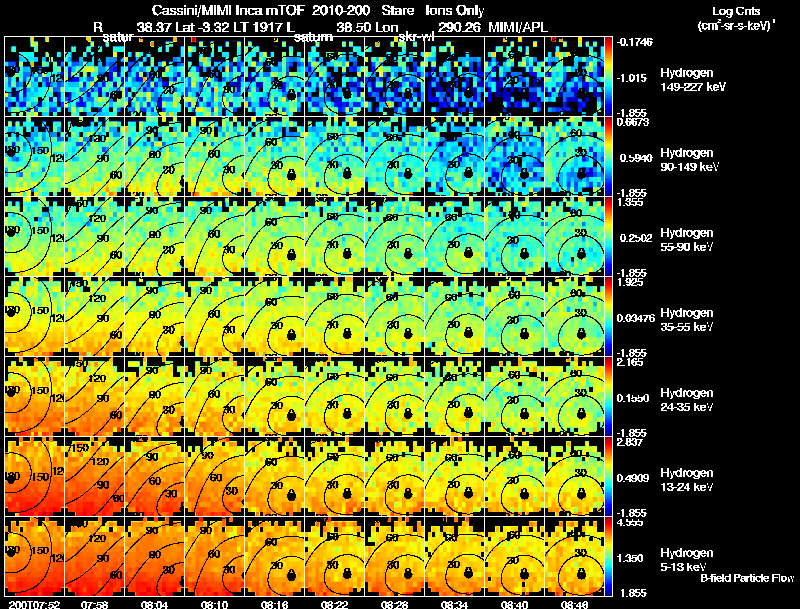Click the '-0.1746' colorbar maximum value

point(634,42)
